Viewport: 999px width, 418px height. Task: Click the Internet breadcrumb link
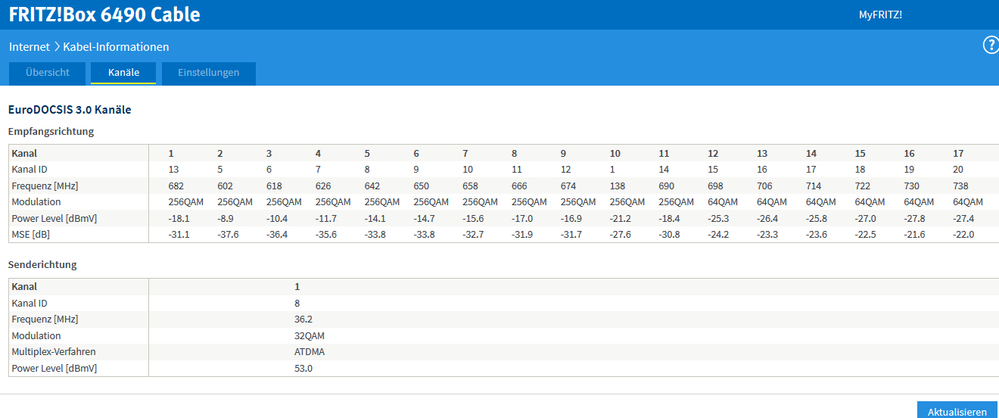(x=30, y=47)
